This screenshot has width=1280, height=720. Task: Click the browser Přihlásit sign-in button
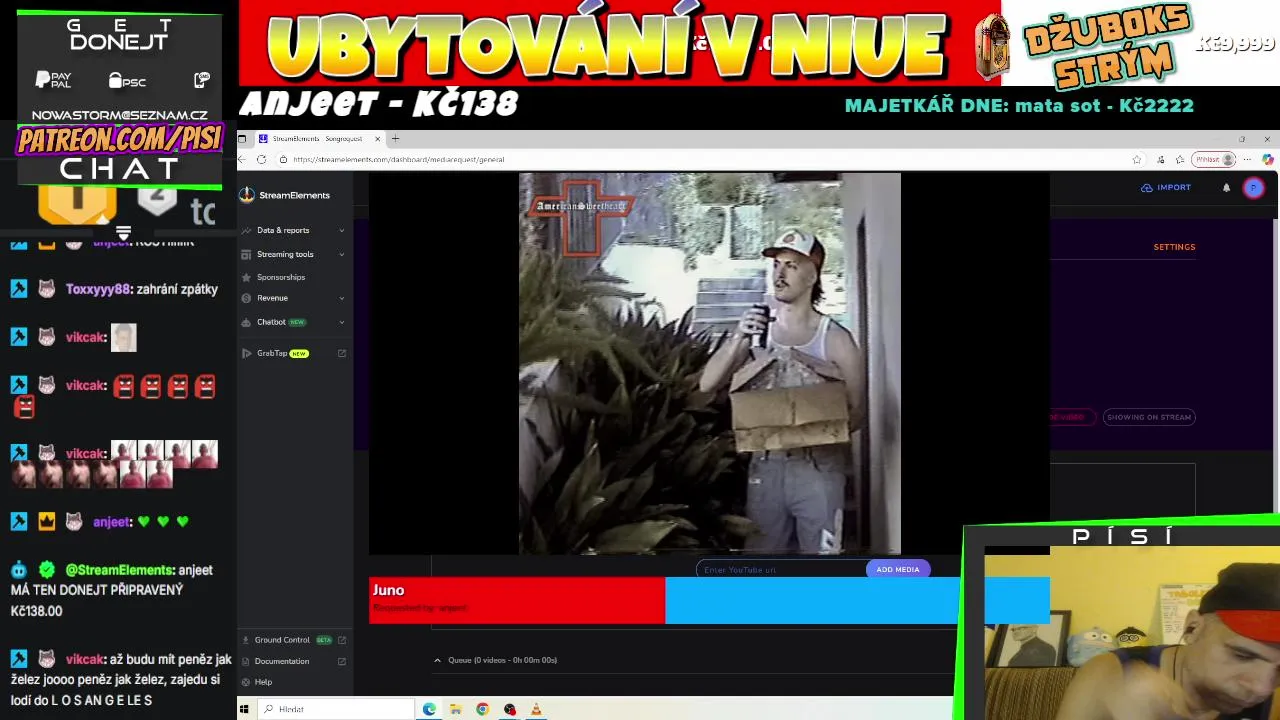click(1215, 159)
